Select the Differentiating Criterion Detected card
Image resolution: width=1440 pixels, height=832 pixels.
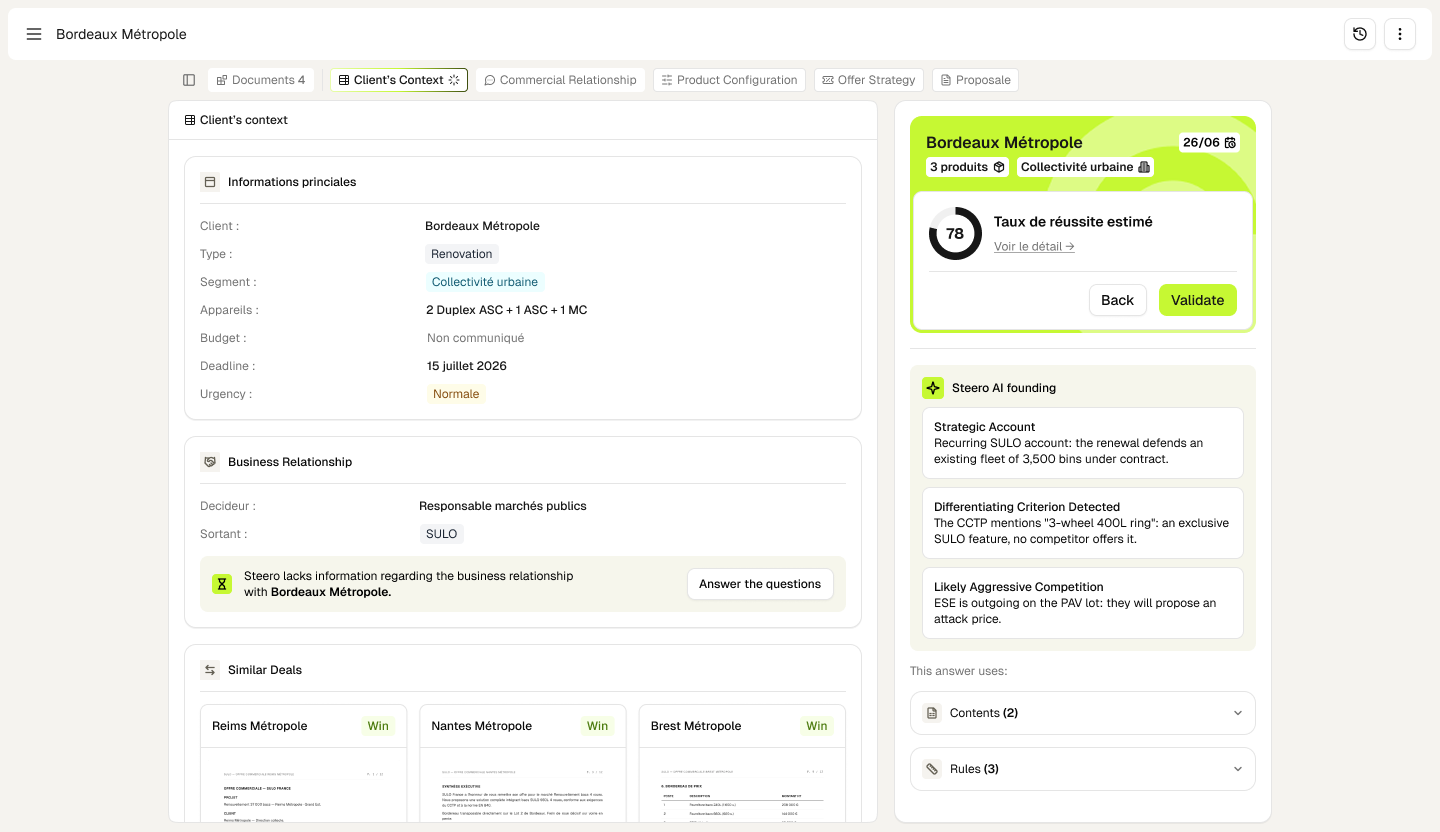click(1082, 523)
